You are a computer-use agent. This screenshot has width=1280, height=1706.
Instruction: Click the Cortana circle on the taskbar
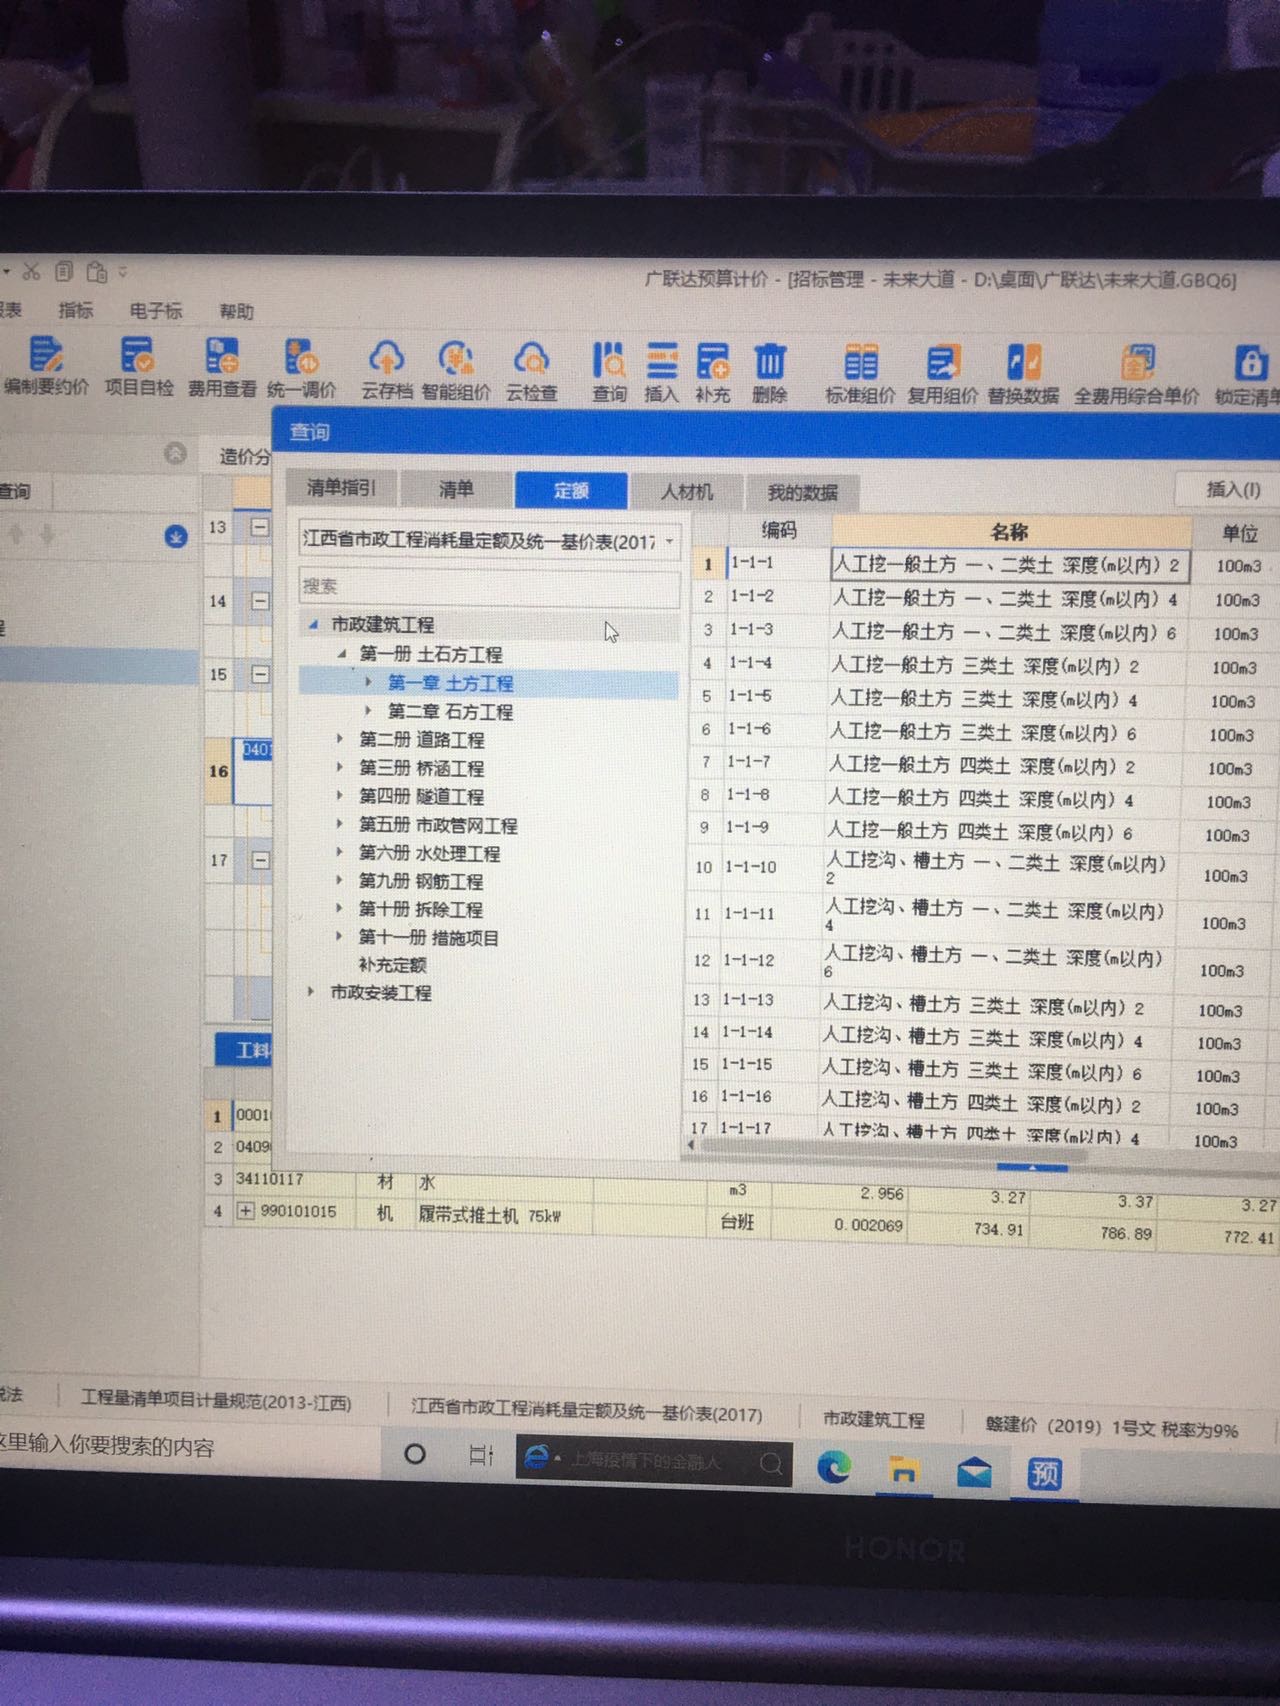[414, 1454]
